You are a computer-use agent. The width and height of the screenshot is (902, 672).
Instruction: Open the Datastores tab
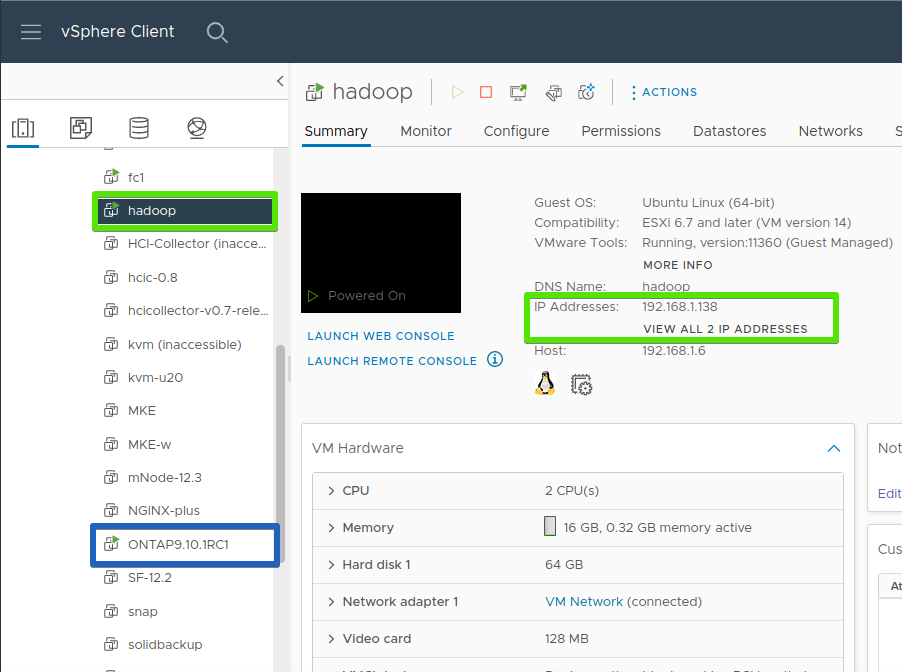coord(729,131)
